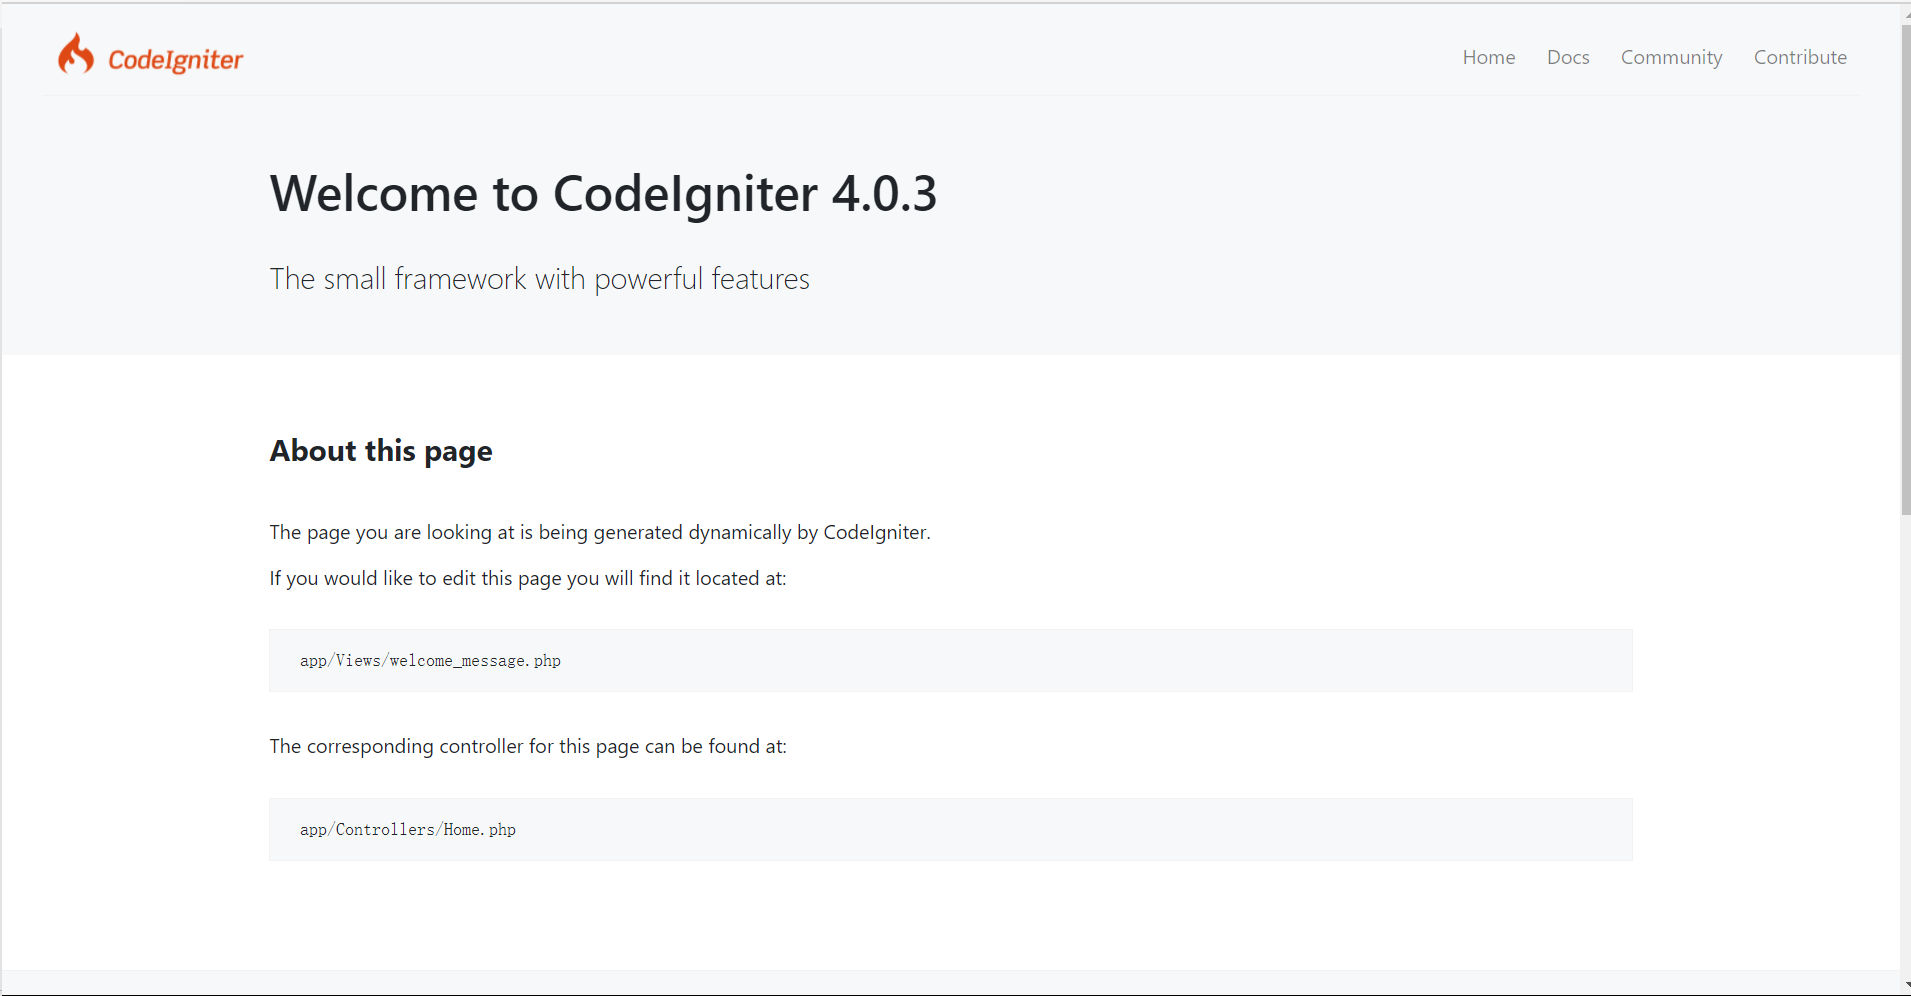
Task: Visit the Community page
Action: [x=1670, y=57]
